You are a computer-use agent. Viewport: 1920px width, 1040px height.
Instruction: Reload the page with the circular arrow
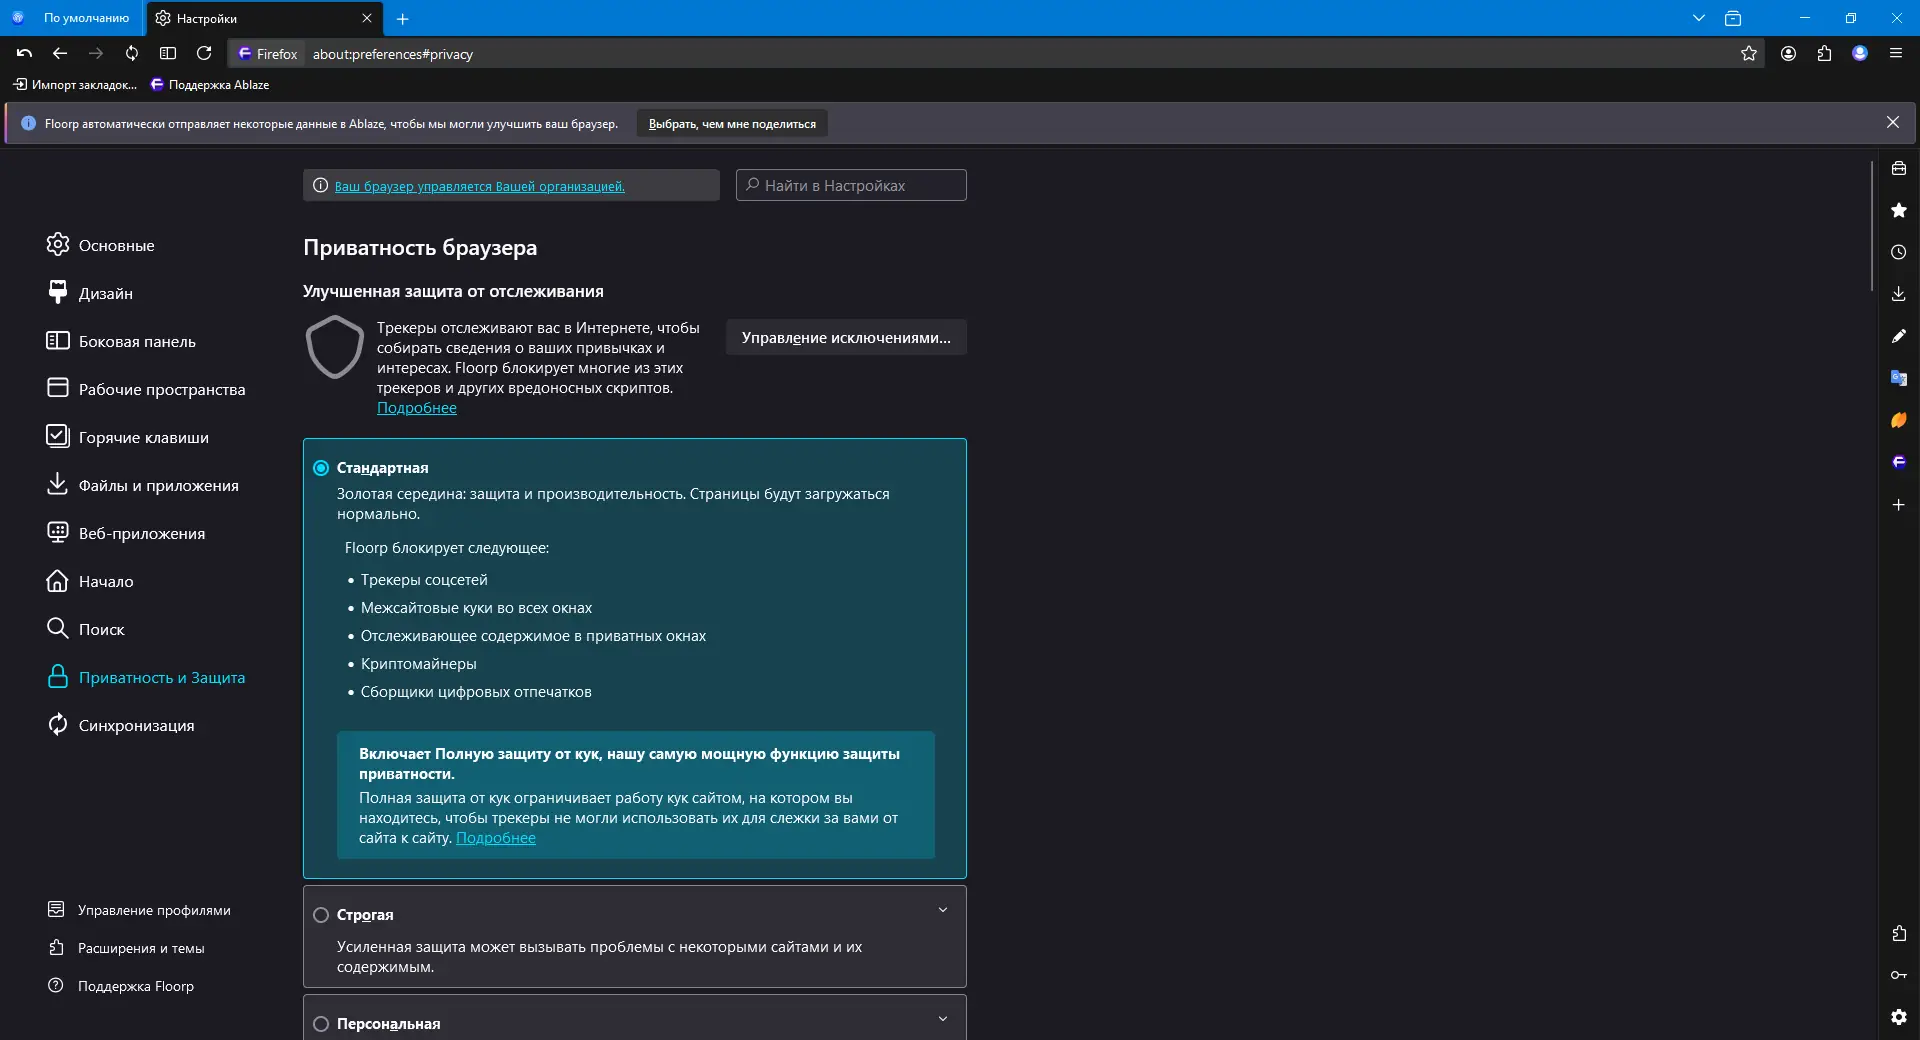point(204,54)
